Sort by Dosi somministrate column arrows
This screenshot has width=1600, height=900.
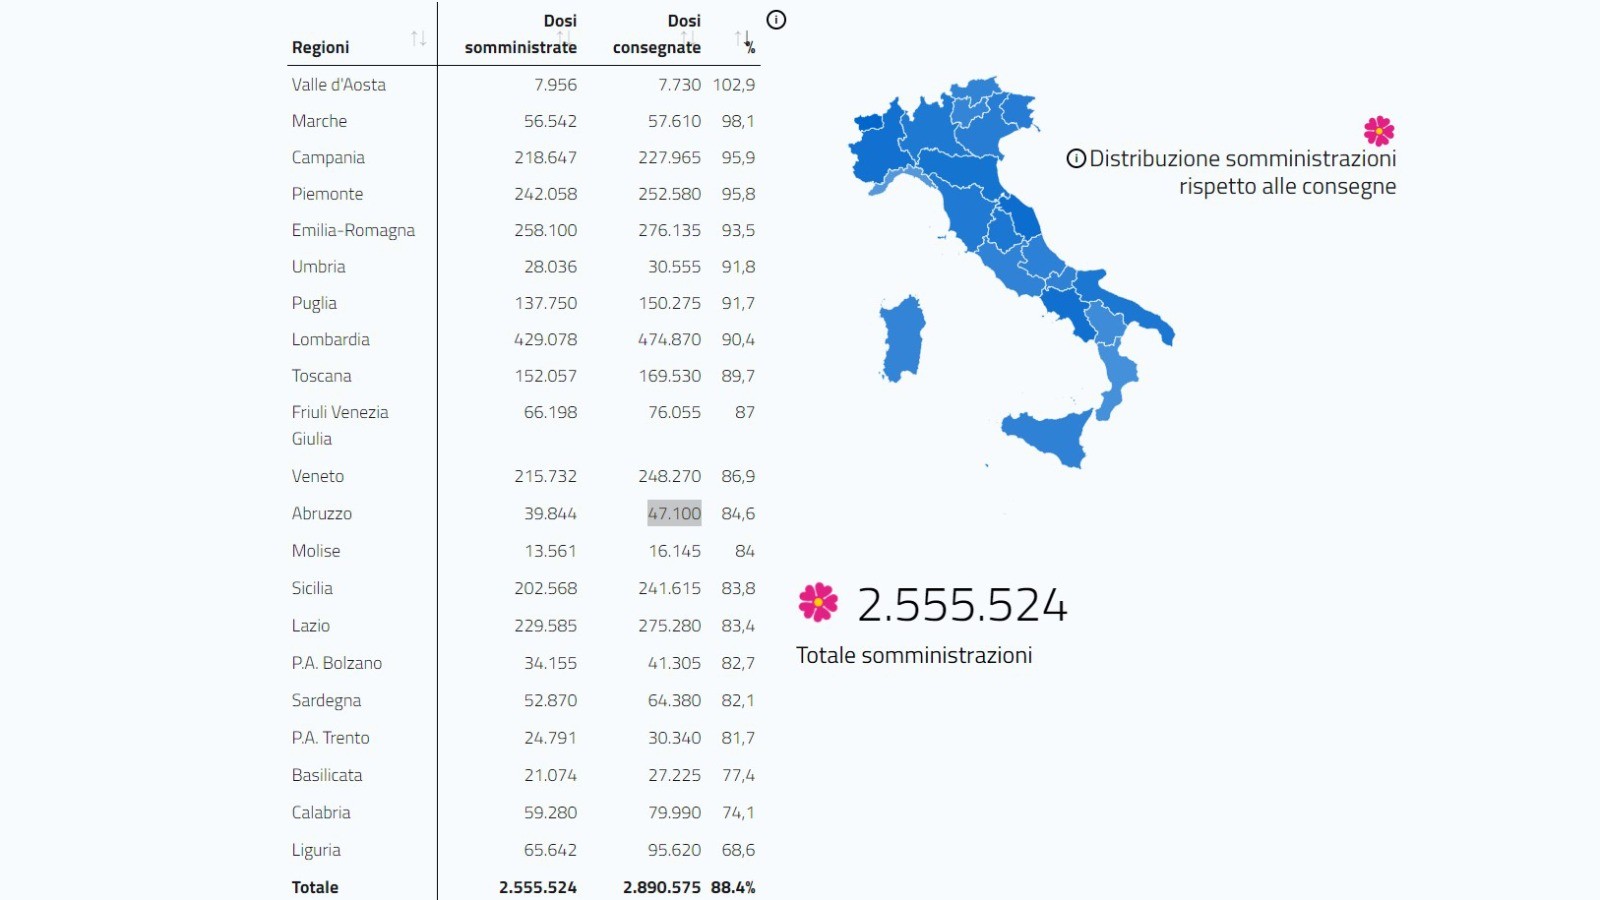[x=564, y=39]
